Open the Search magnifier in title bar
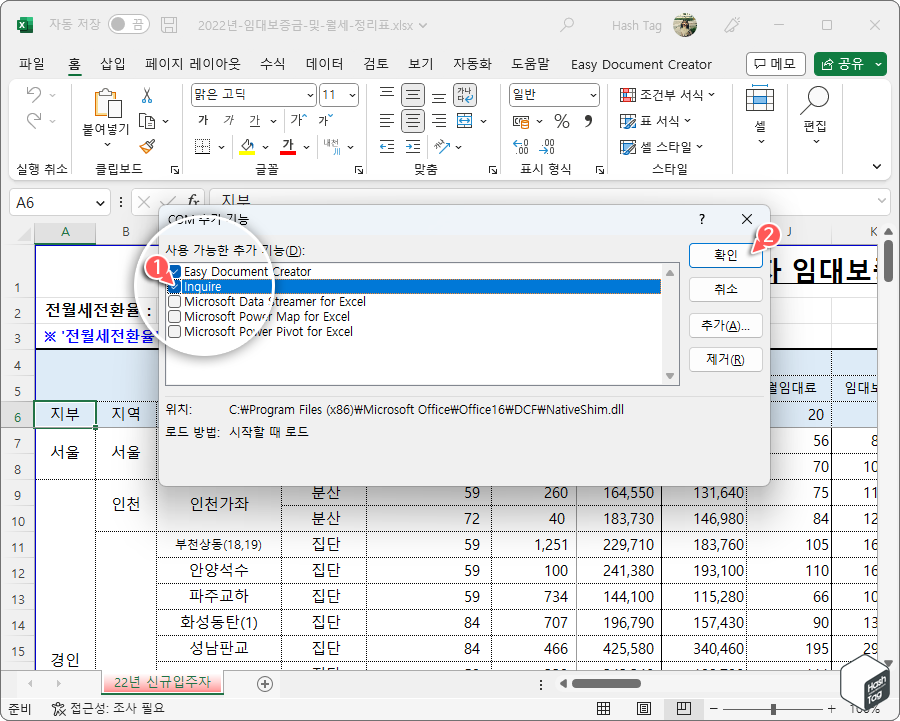Screen dimensions: 900x721 click(x=567, y=25)
